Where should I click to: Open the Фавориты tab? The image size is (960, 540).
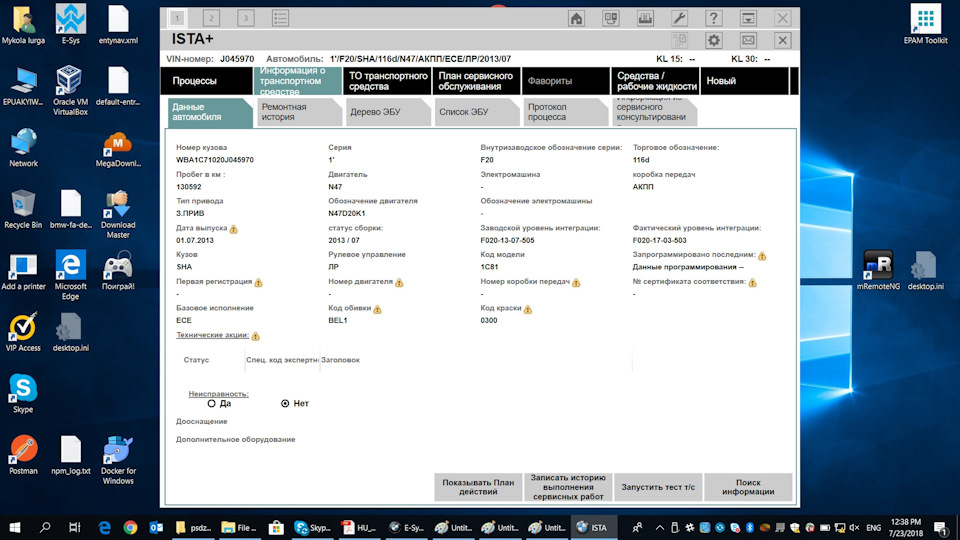click(566, 81)
